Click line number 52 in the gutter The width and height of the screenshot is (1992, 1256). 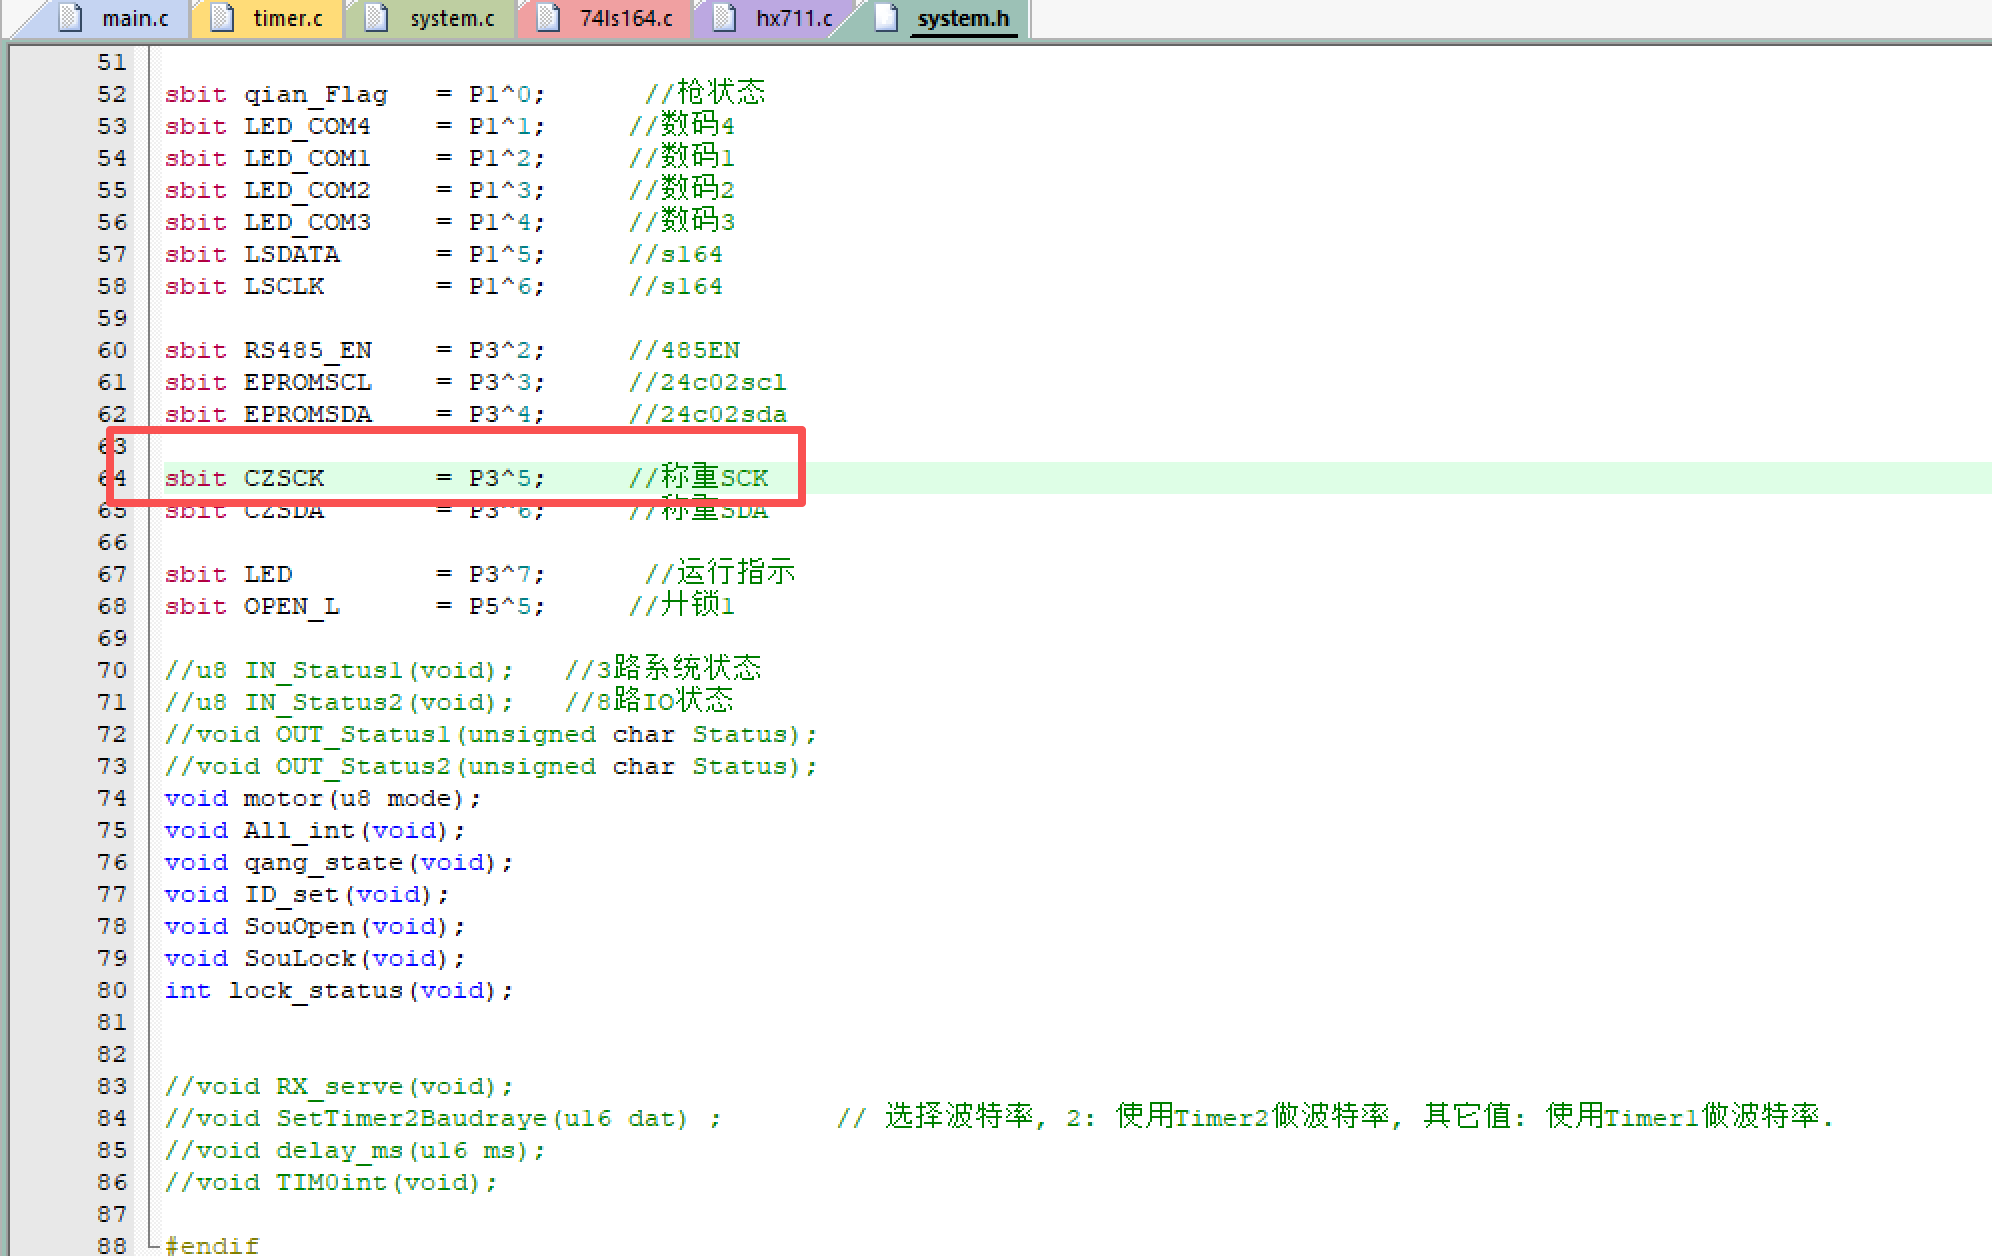[112, 94]
